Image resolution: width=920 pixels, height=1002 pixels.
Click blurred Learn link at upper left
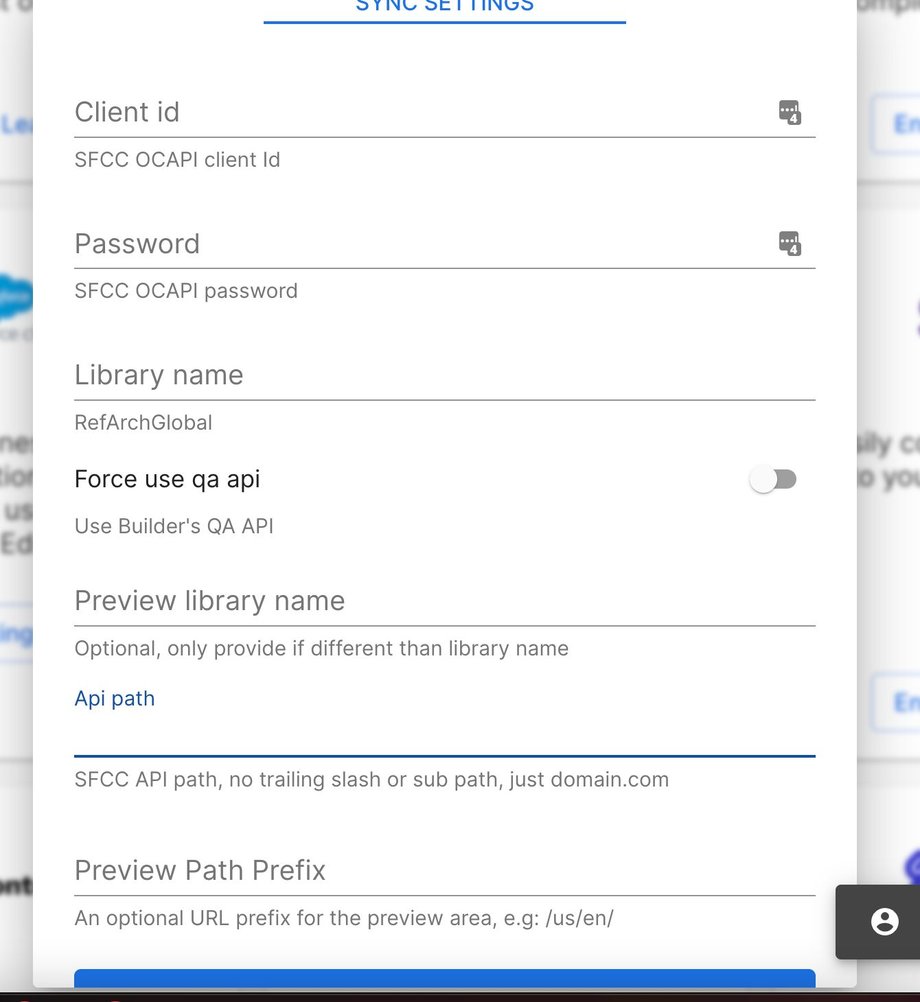click(15, 125)
